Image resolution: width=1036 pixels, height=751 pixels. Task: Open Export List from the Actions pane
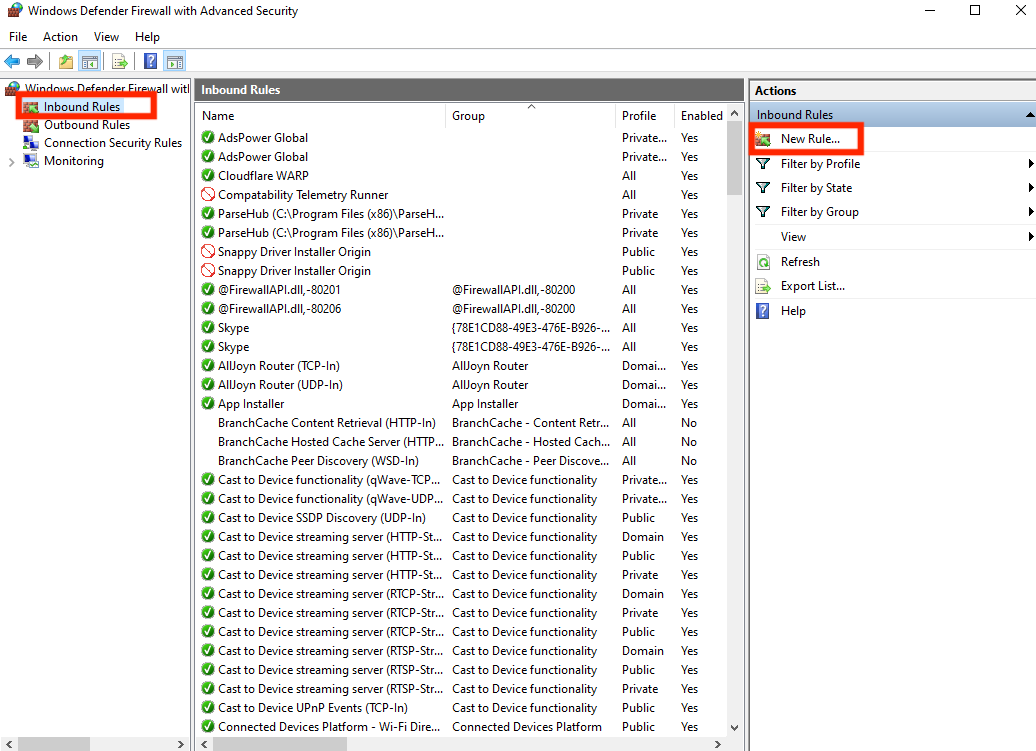click(x=815, y=285)
